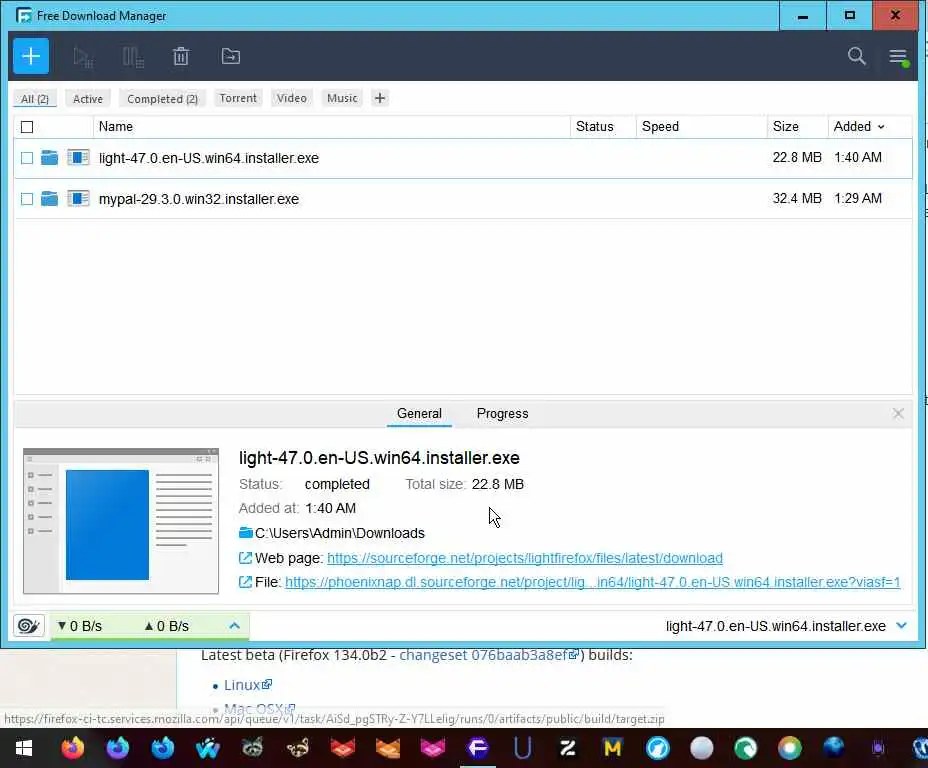Open the pink fox taskbar icon
Screen dimensions: 928x768
[x=433, y=748]
